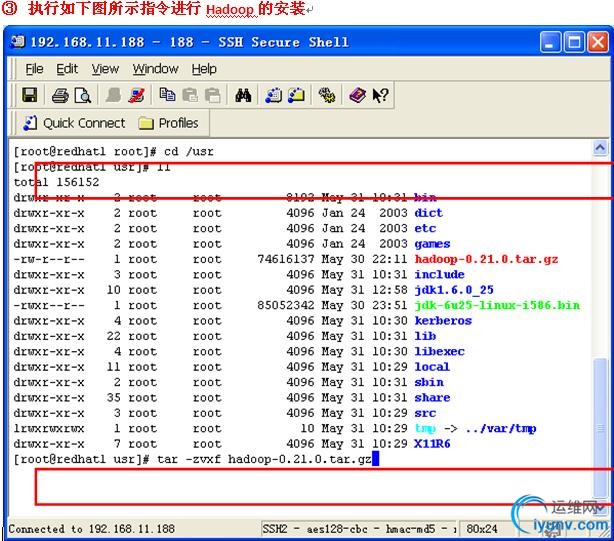This screenshot has width=614, height=541.
Task: Click the etc directory name
Action: (425, 228)
